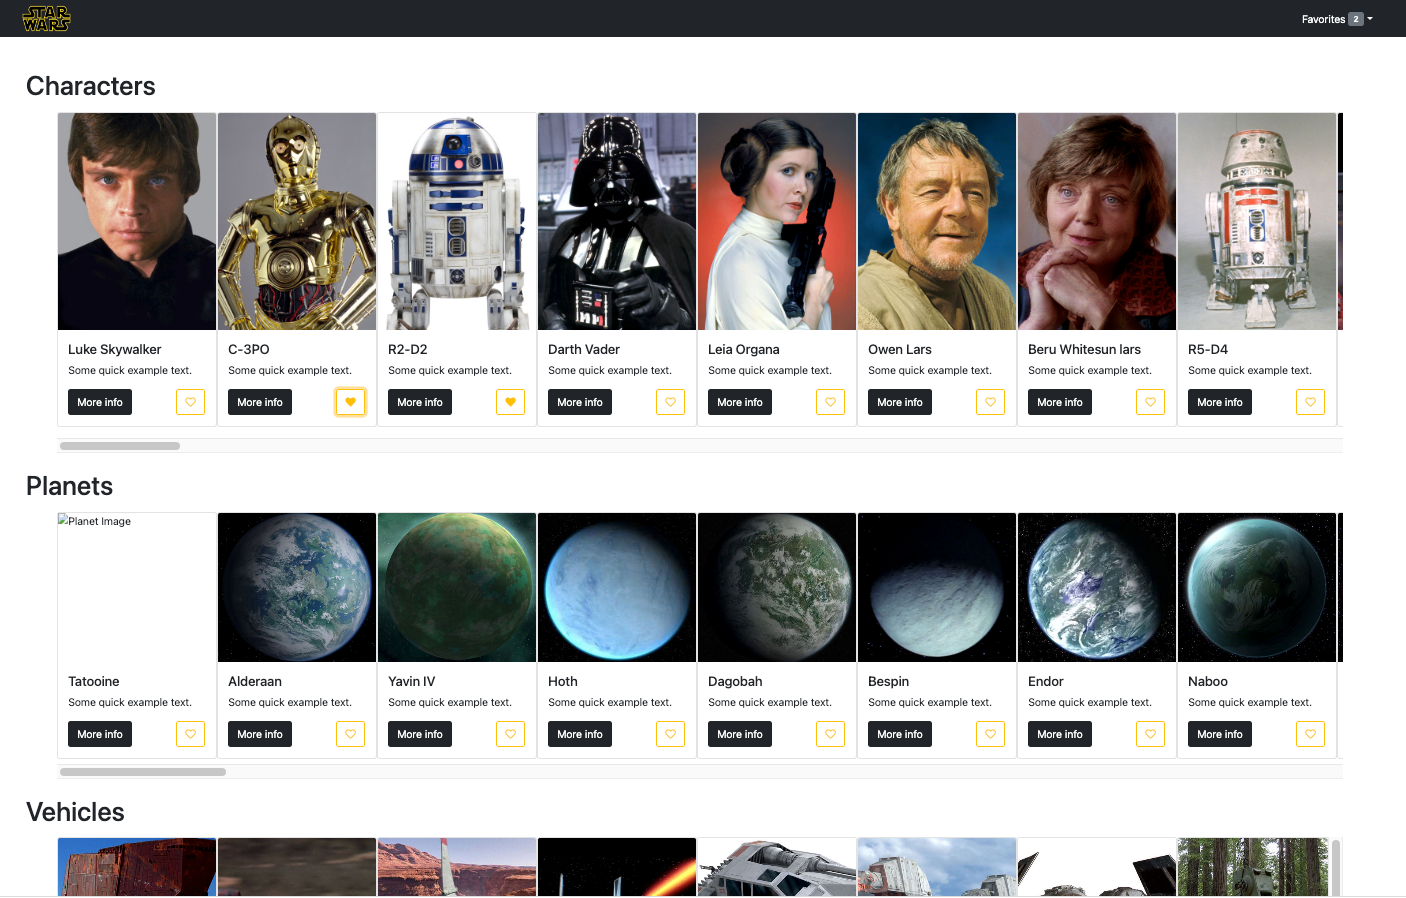Click the Alderaan planet image

coord(297,587)
